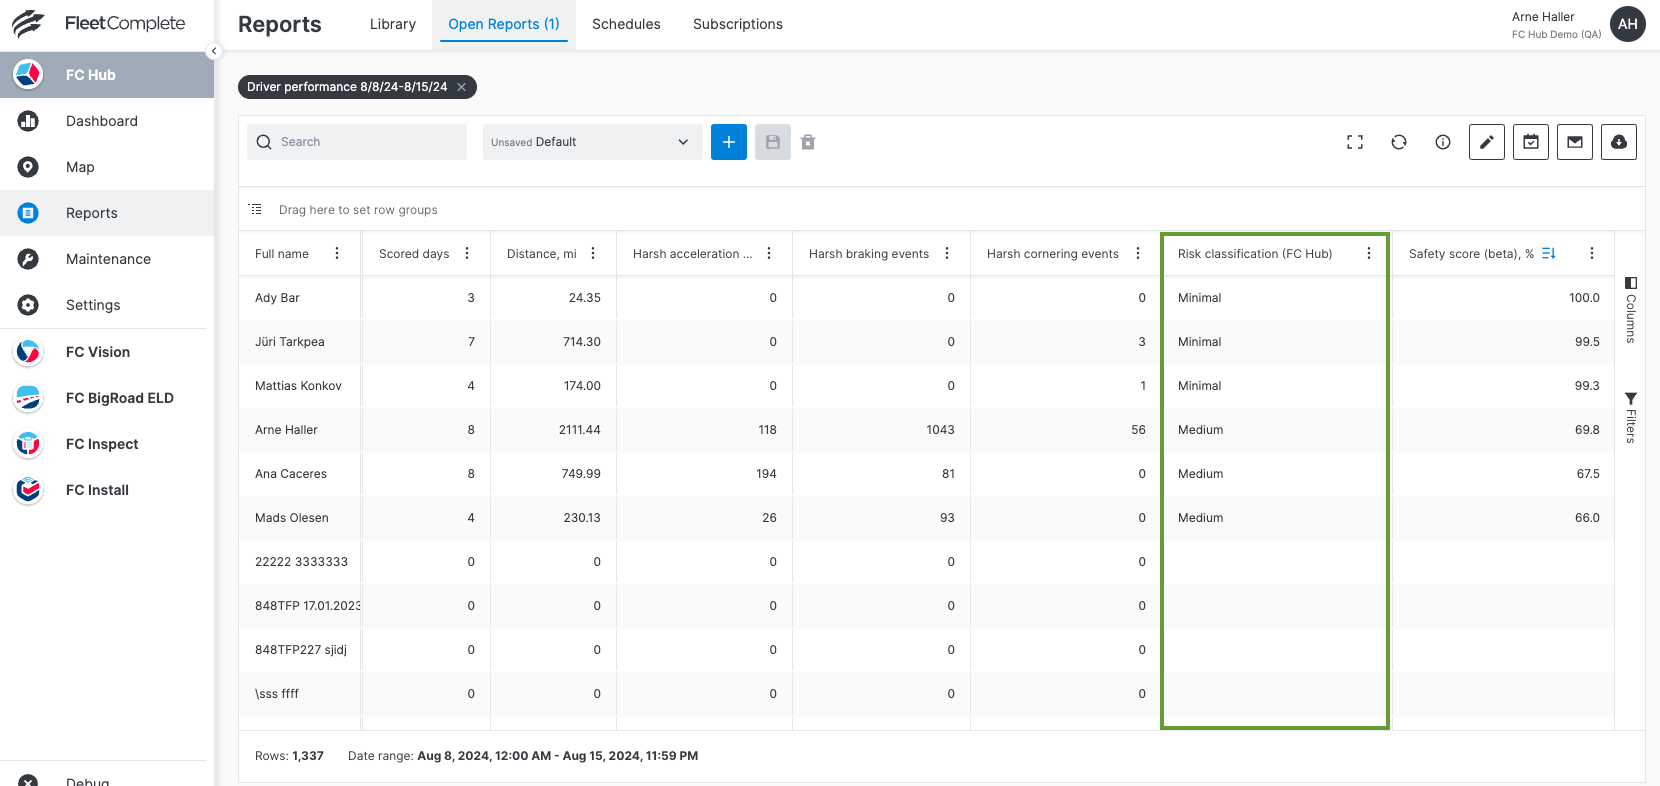Select Jüri Tarkpea driver row

pos(926,342)
